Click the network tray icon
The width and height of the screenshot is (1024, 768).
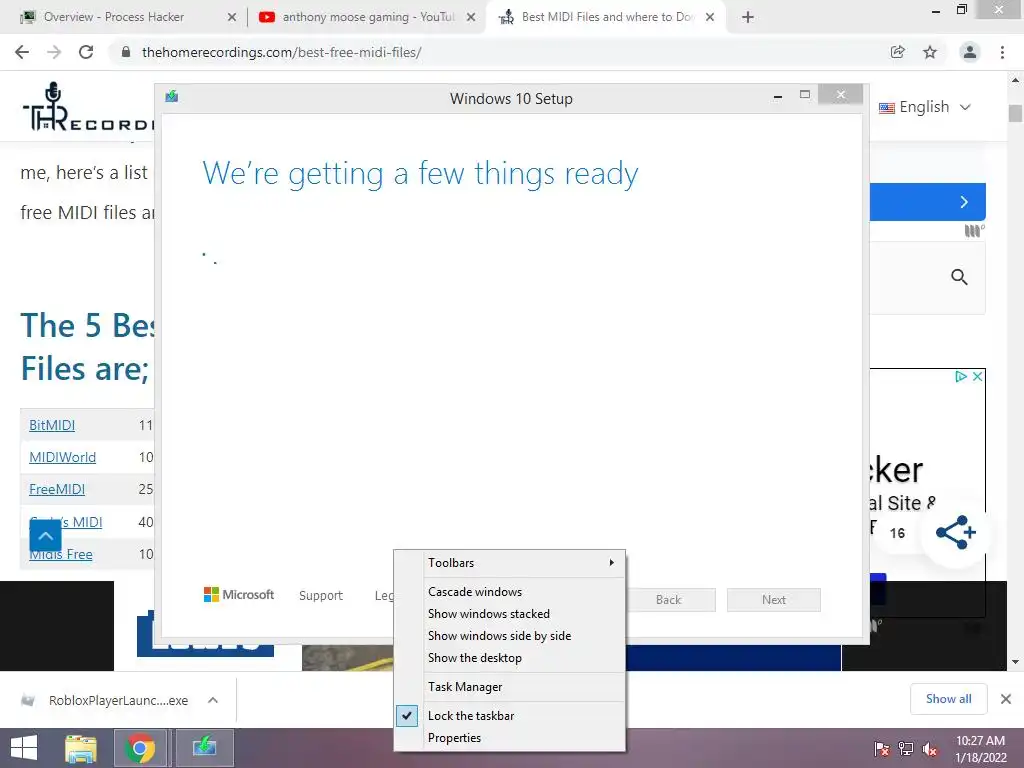coord(906,749)
